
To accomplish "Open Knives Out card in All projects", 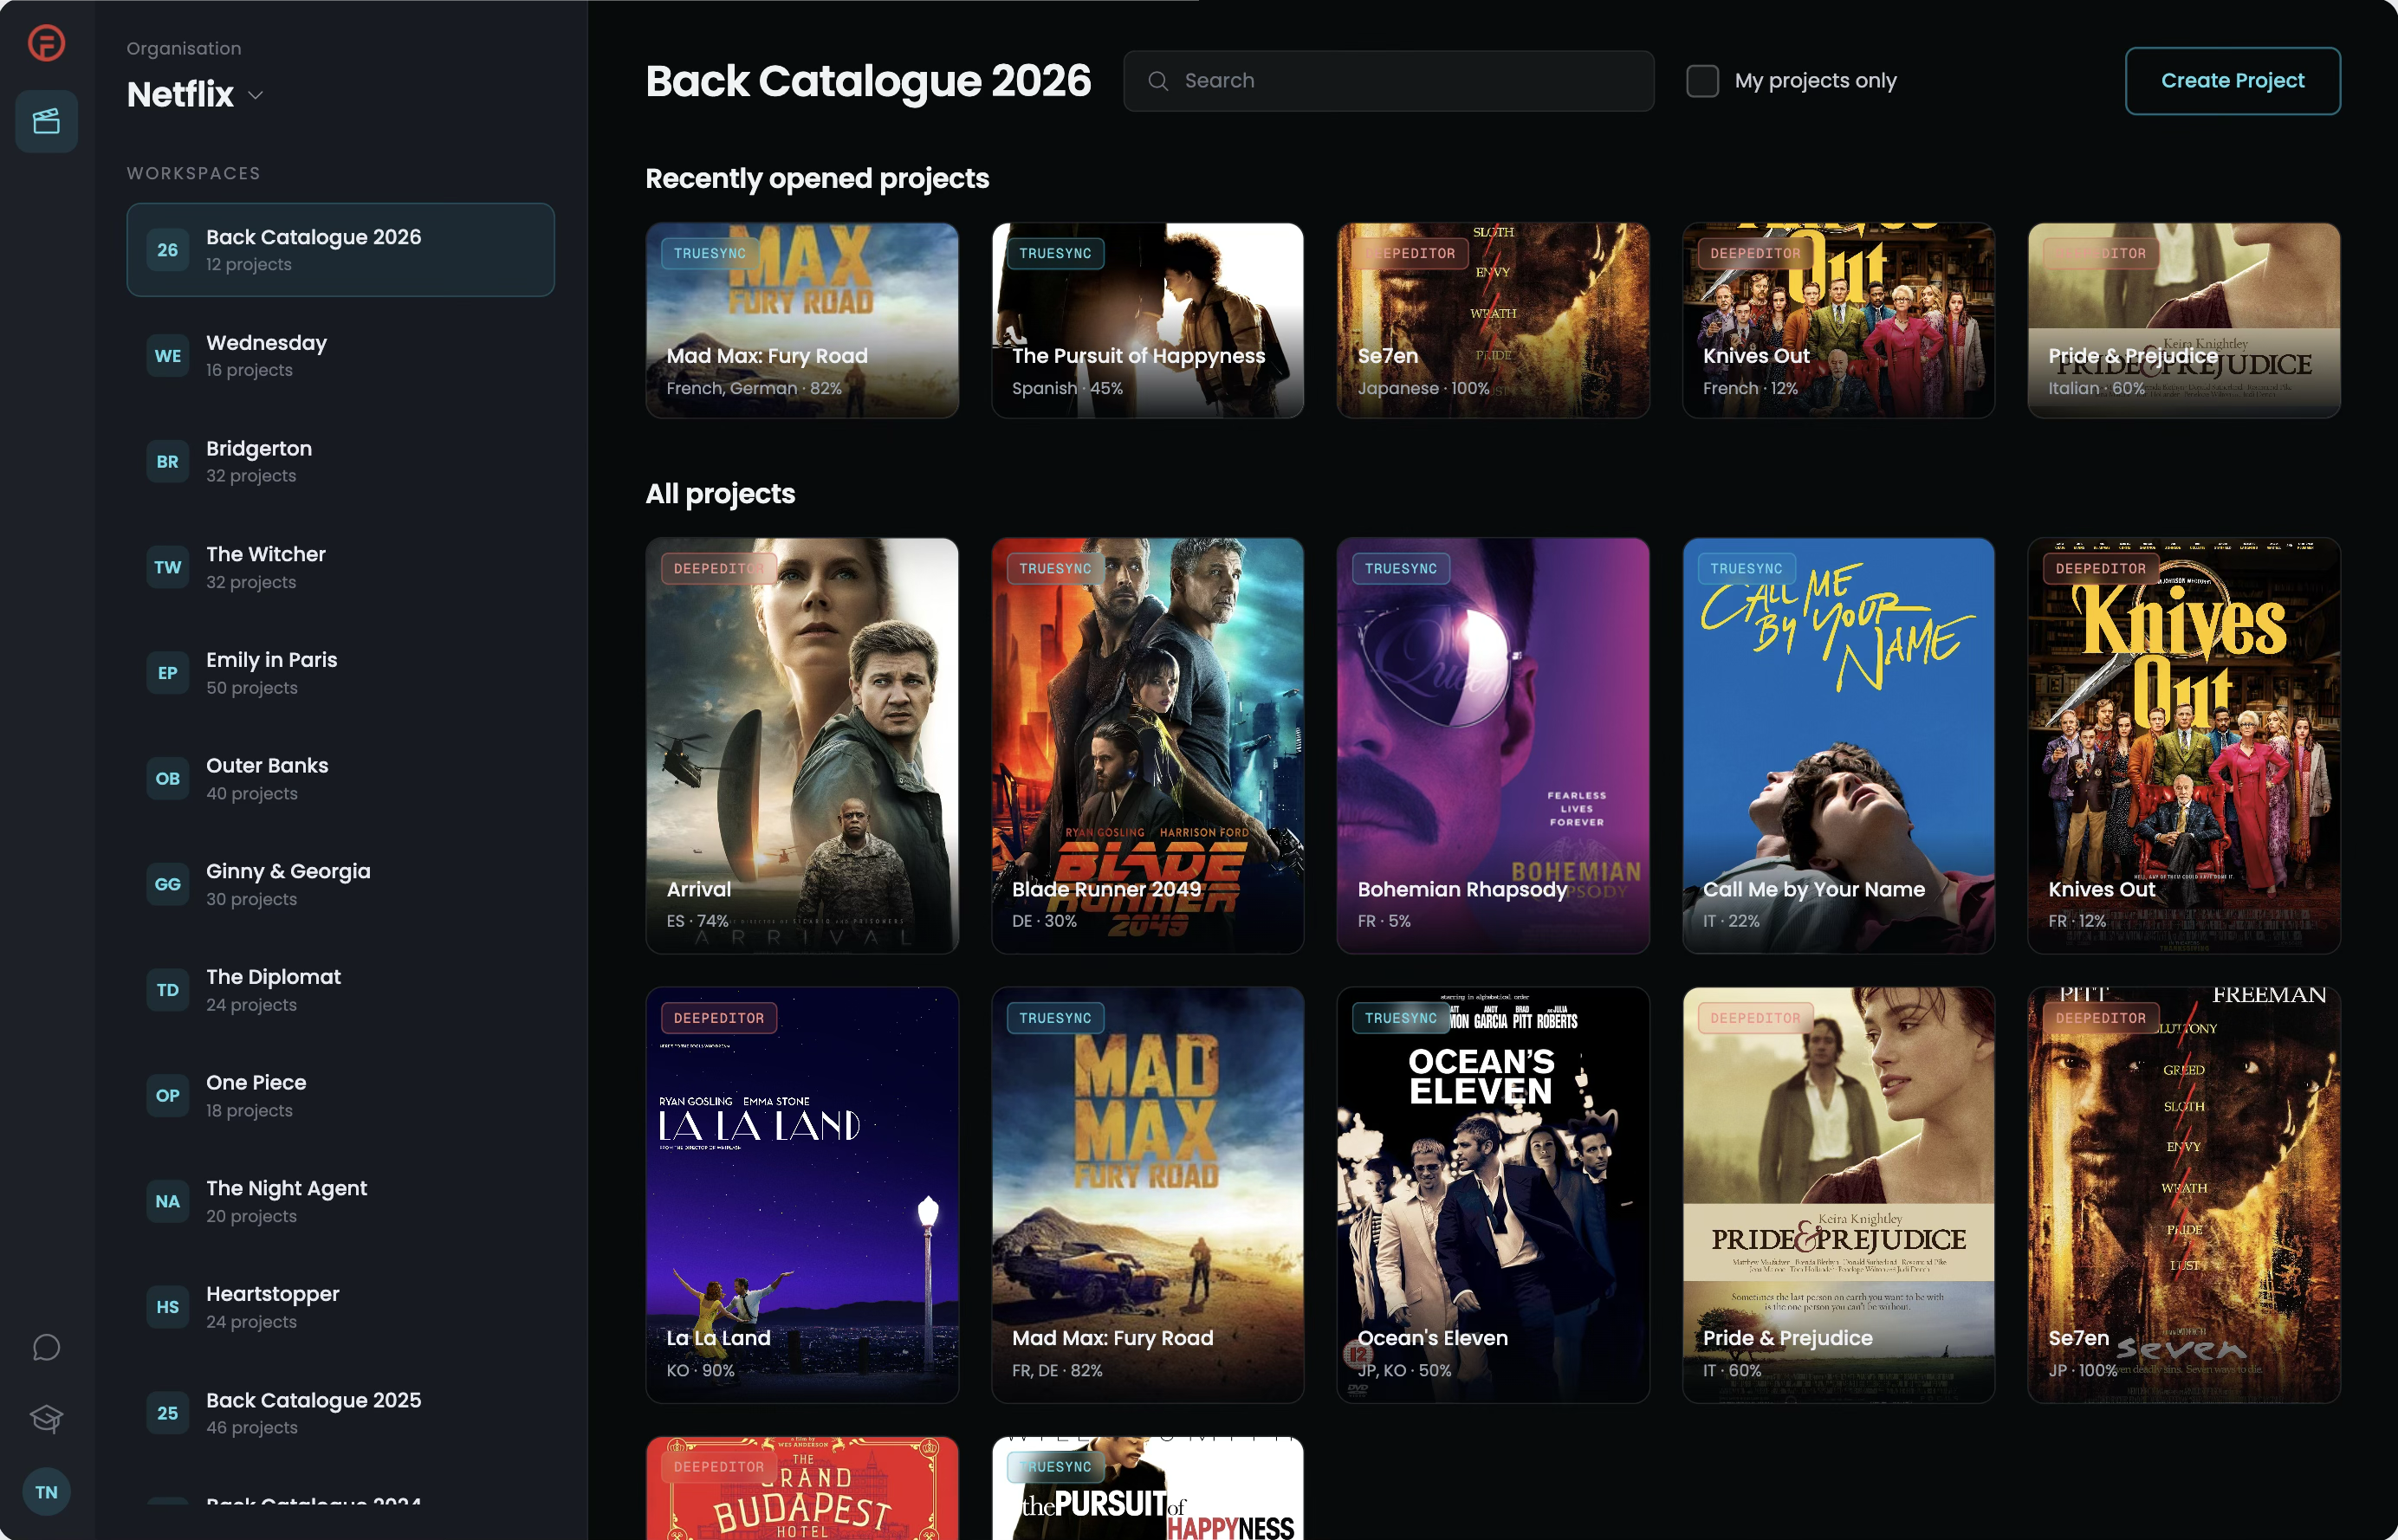I will (x=2184, y=746).
